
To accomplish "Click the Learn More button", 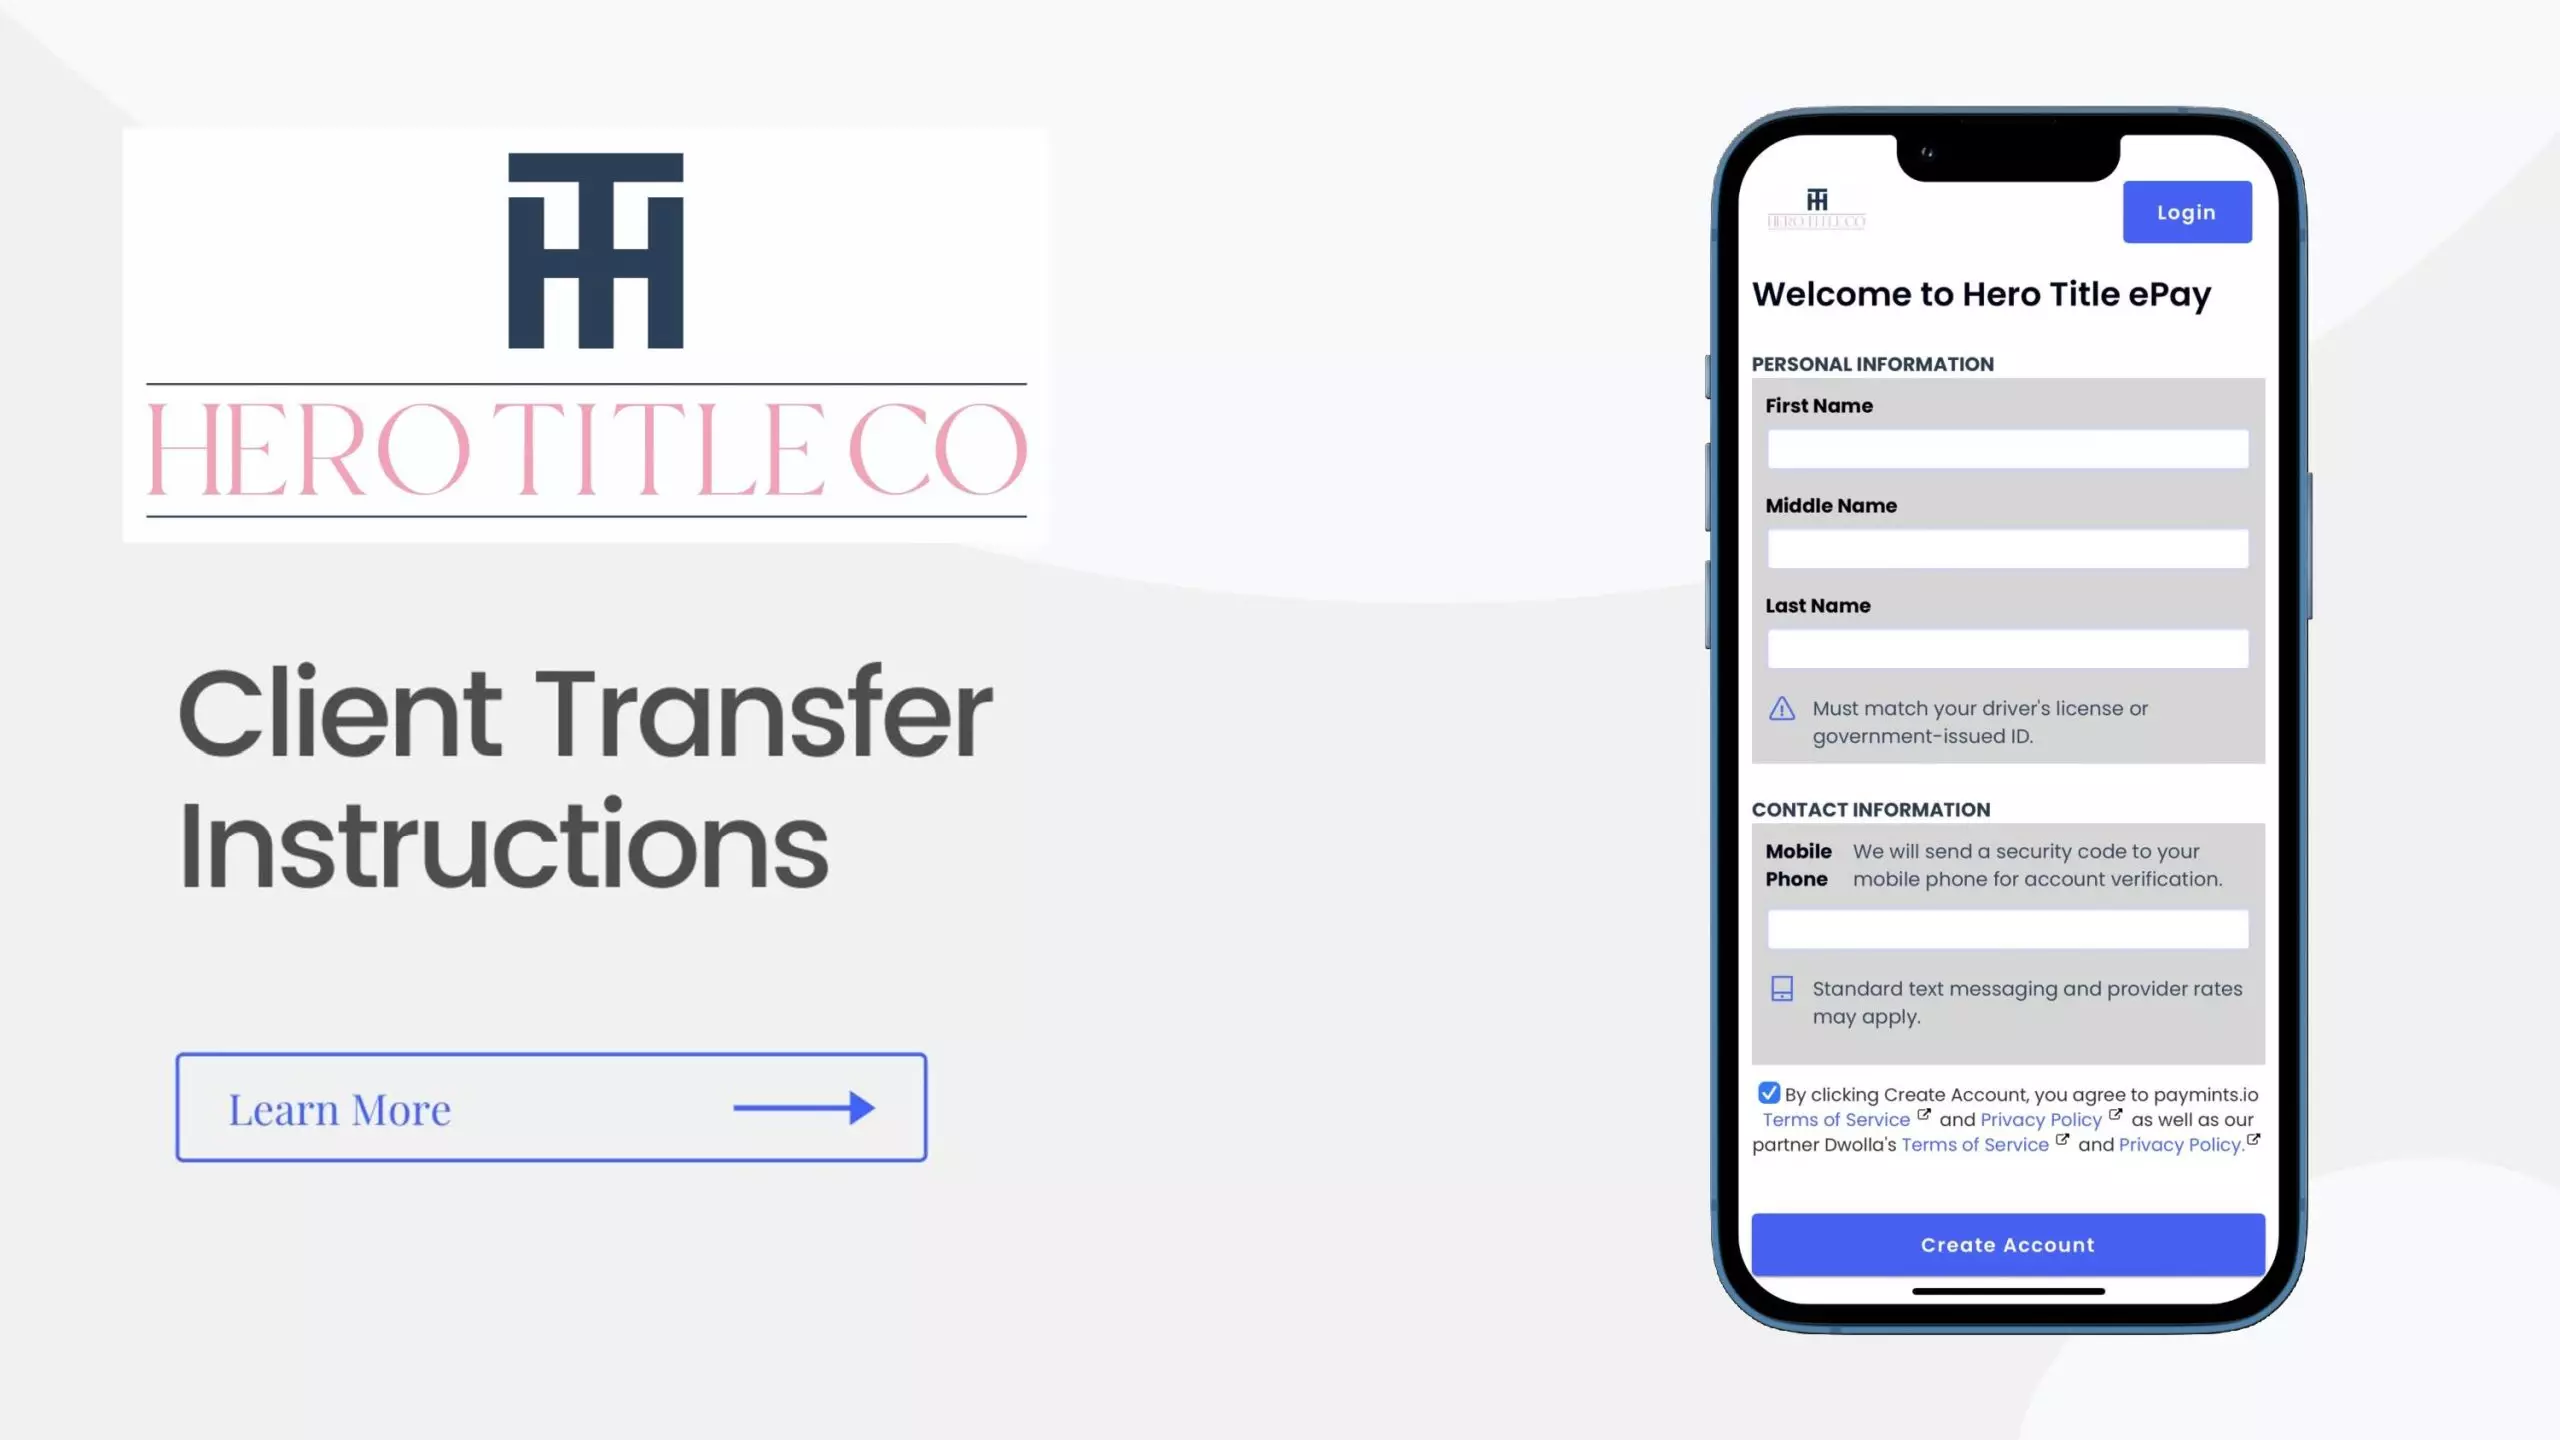I will [550, 1106].
